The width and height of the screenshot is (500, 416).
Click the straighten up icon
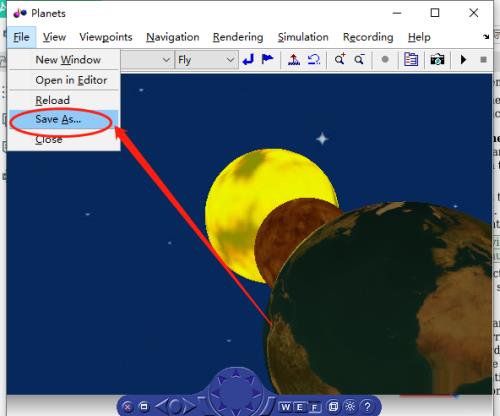coord(294,60)
